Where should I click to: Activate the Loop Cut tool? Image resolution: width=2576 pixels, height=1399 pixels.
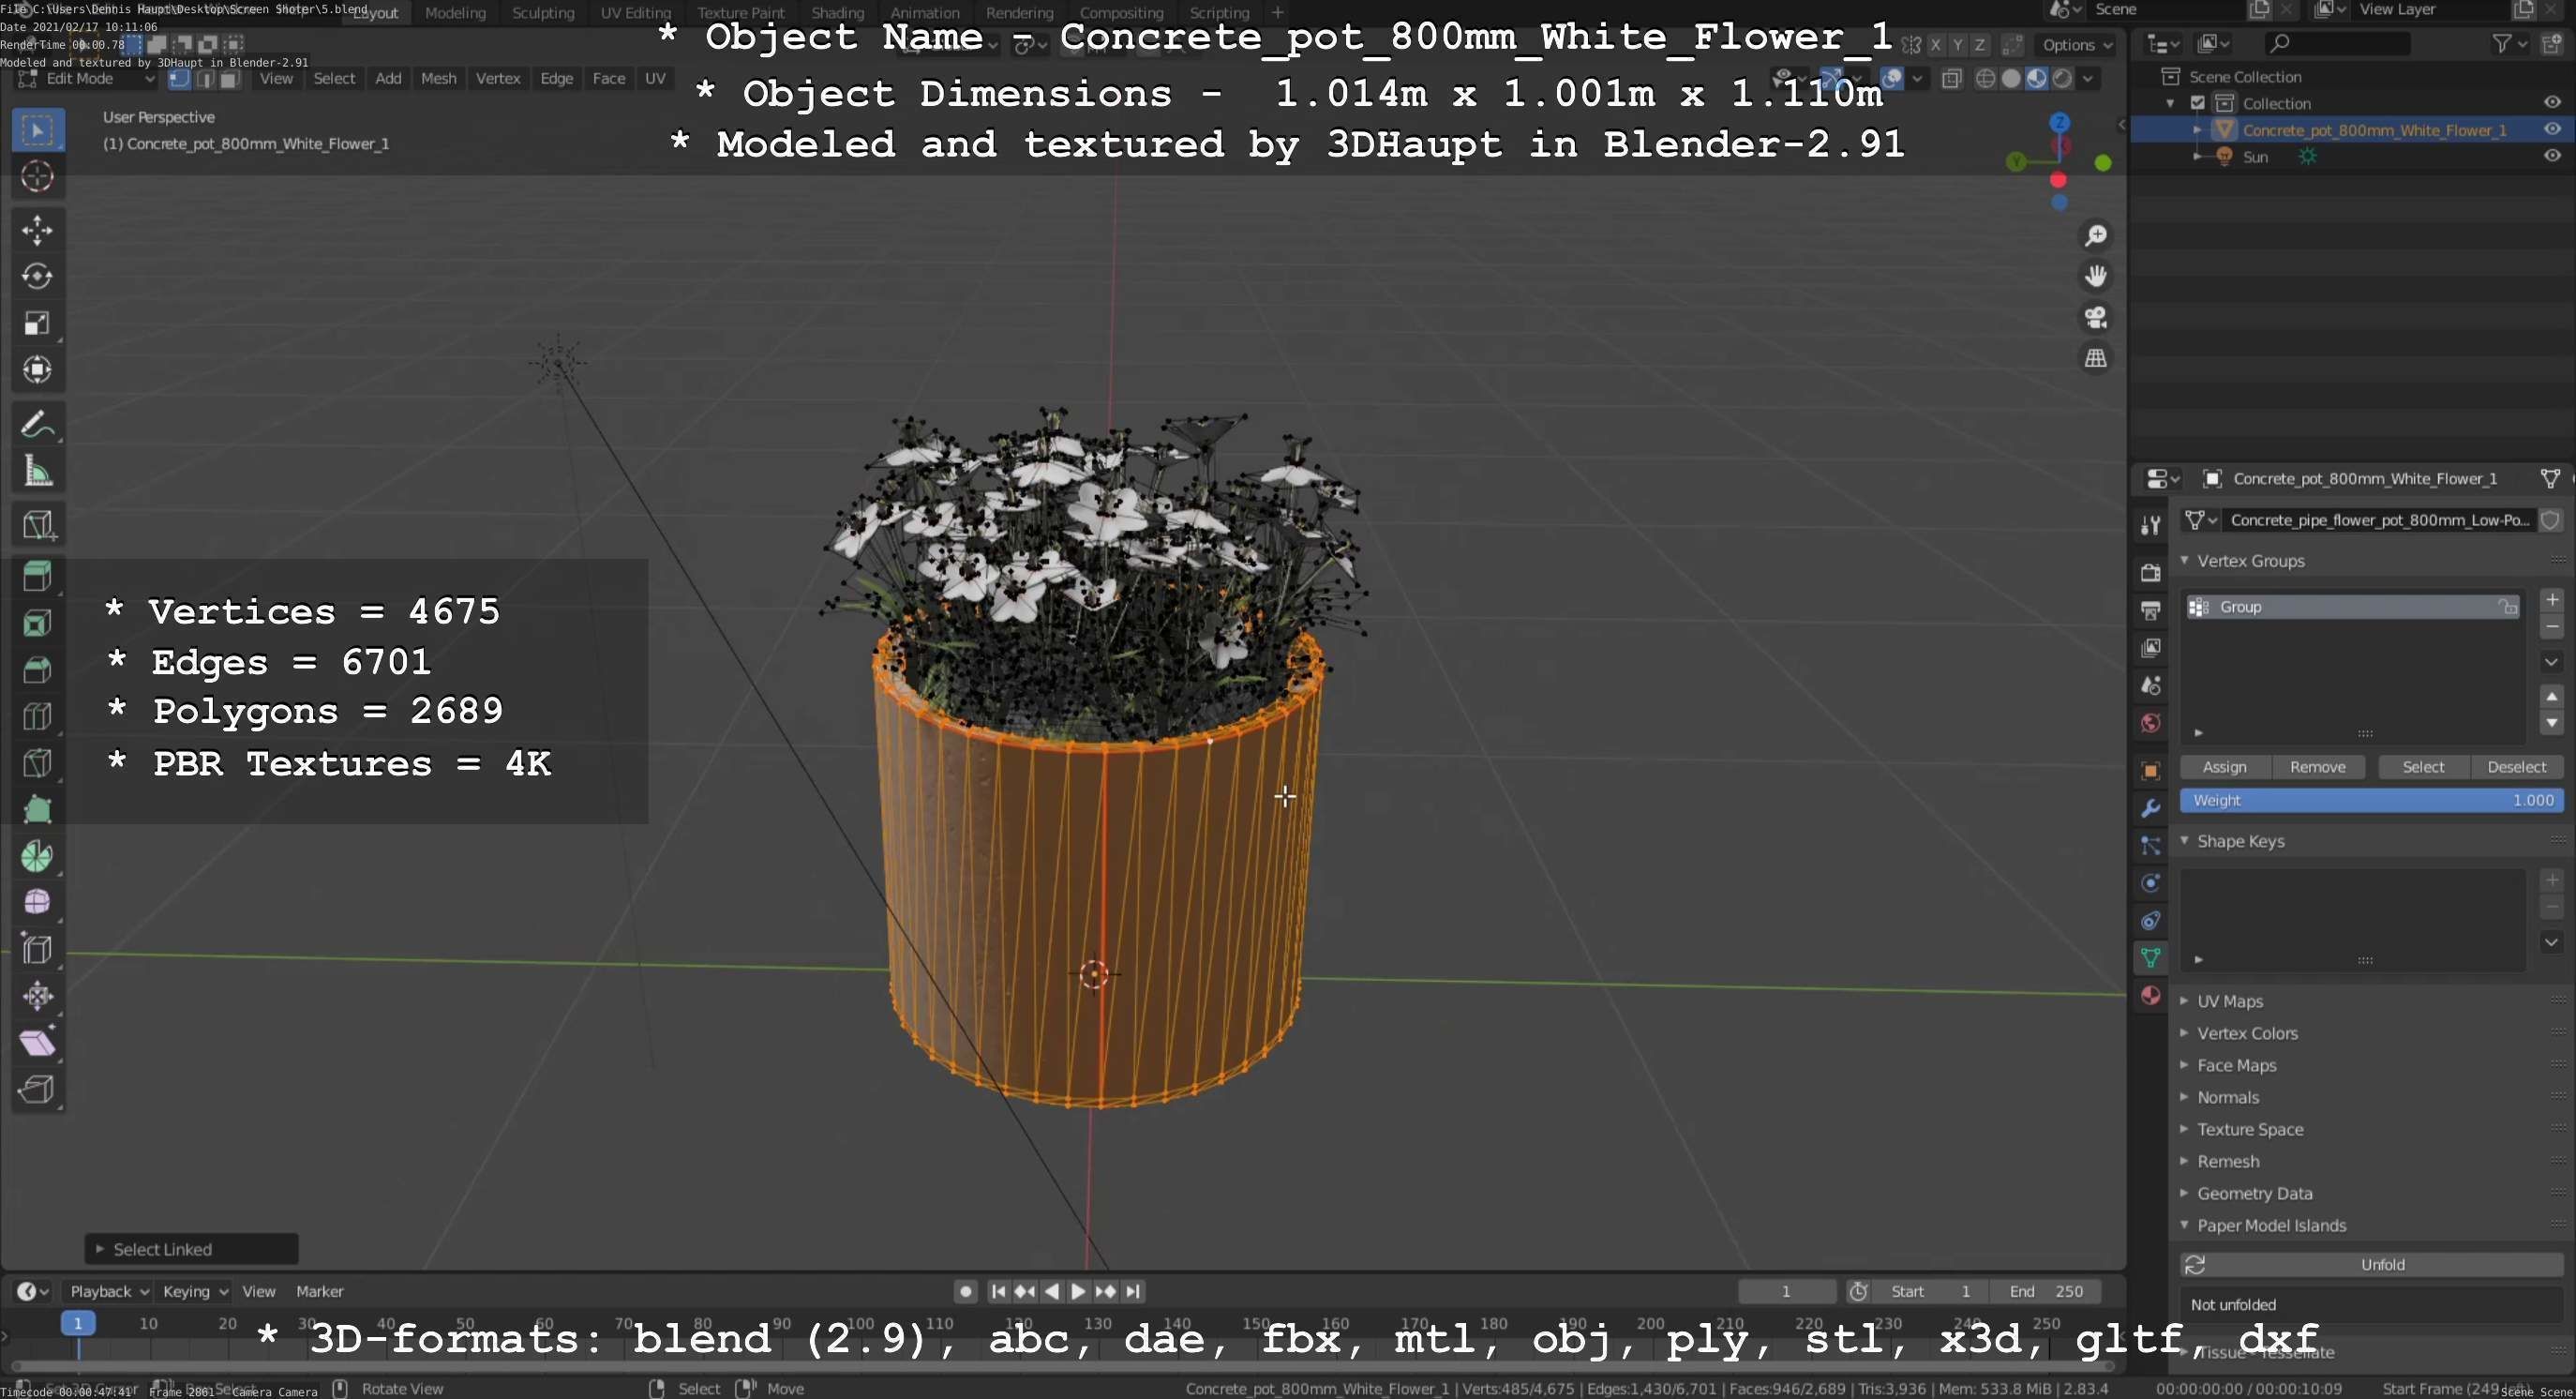click(x=38, y=717)
